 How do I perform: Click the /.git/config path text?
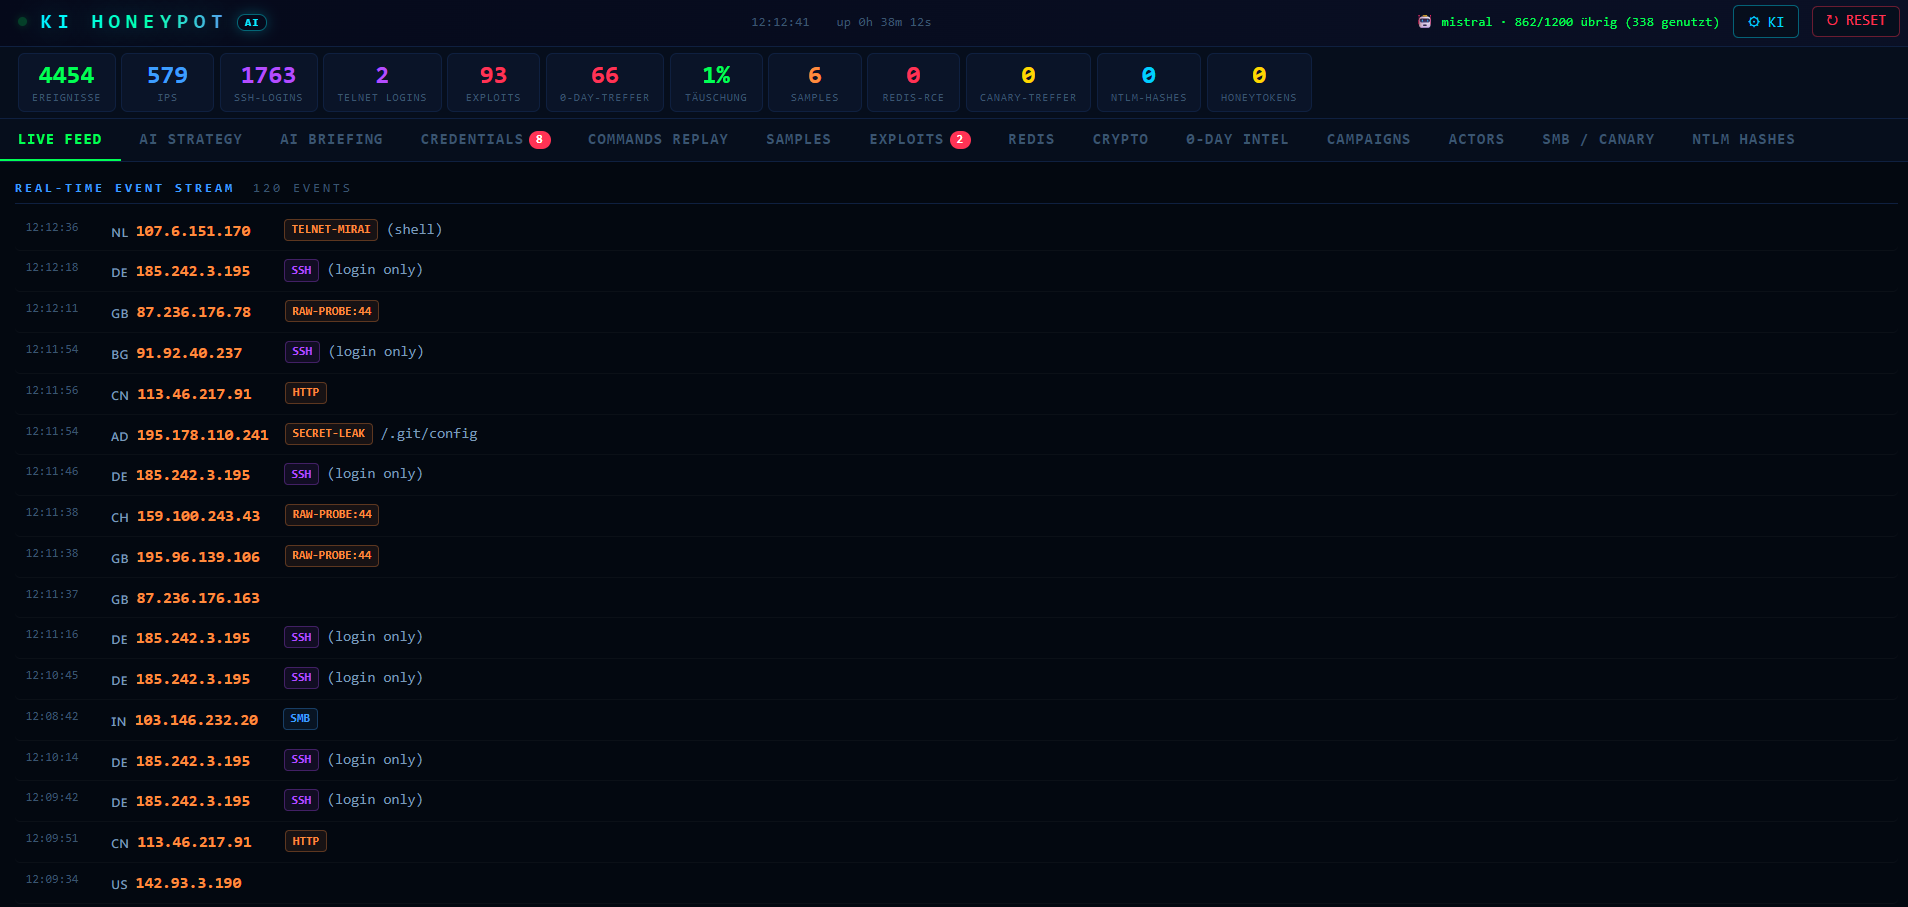(x=429, y=434)
